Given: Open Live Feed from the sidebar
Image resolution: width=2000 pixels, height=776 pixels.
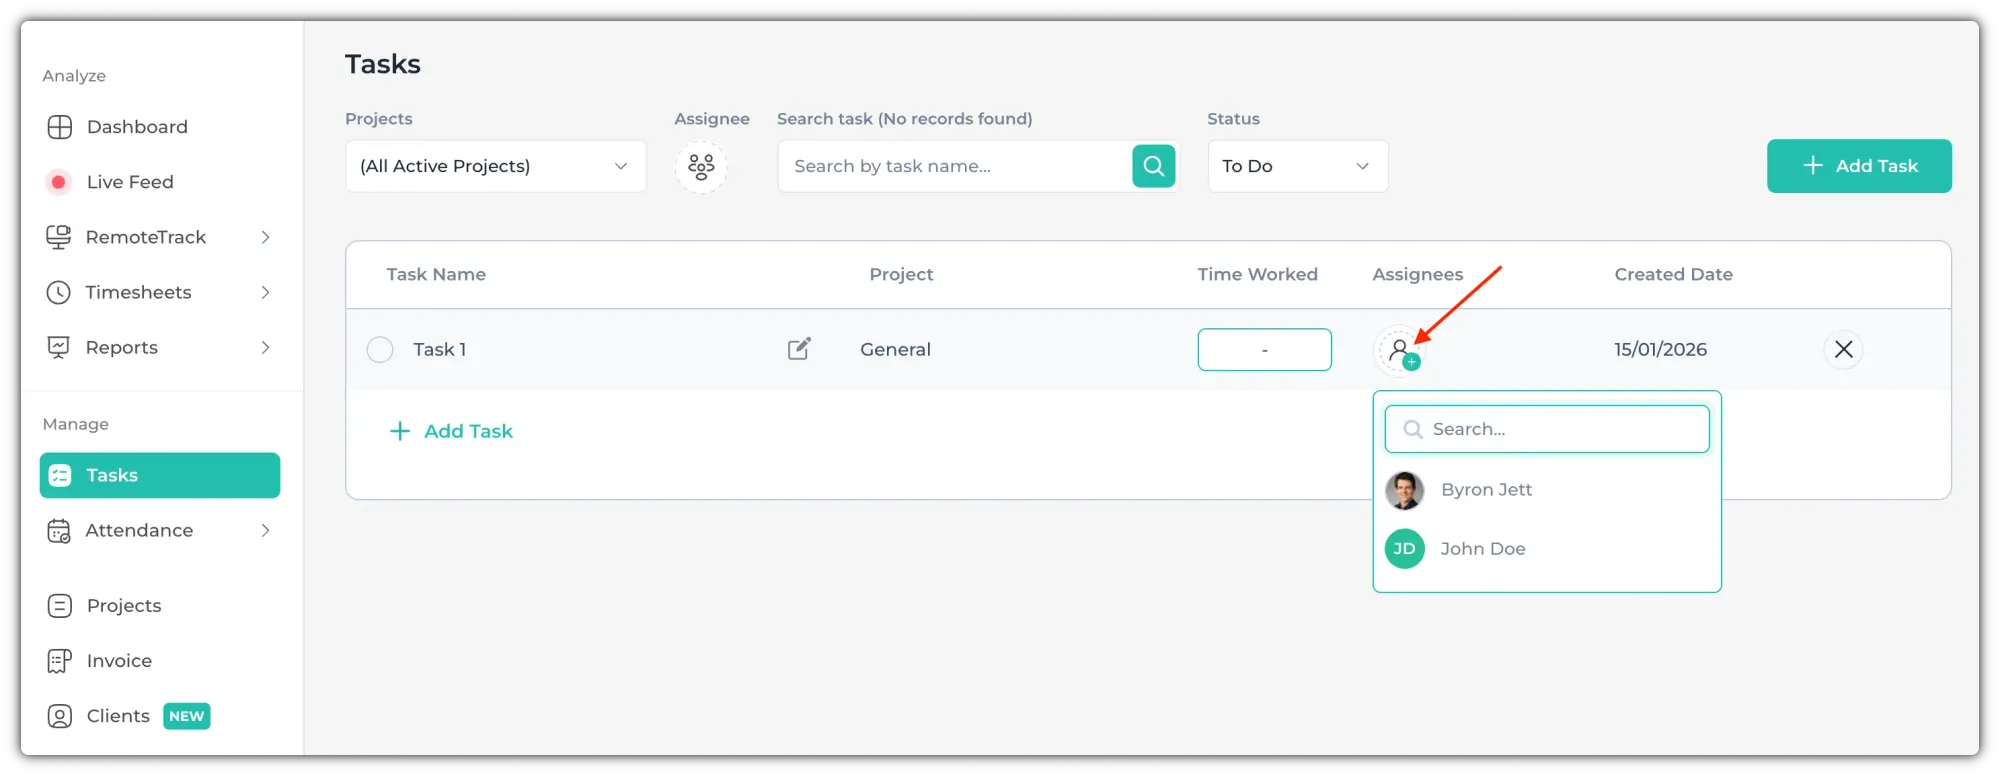Looking at the screenshot, I should click(130, 182).
